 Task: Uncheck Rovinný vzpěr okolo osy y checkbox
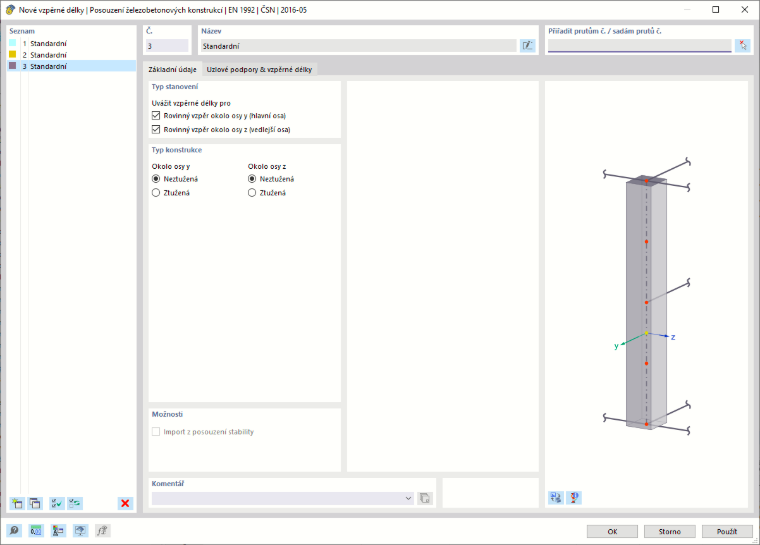pos(156,116)
